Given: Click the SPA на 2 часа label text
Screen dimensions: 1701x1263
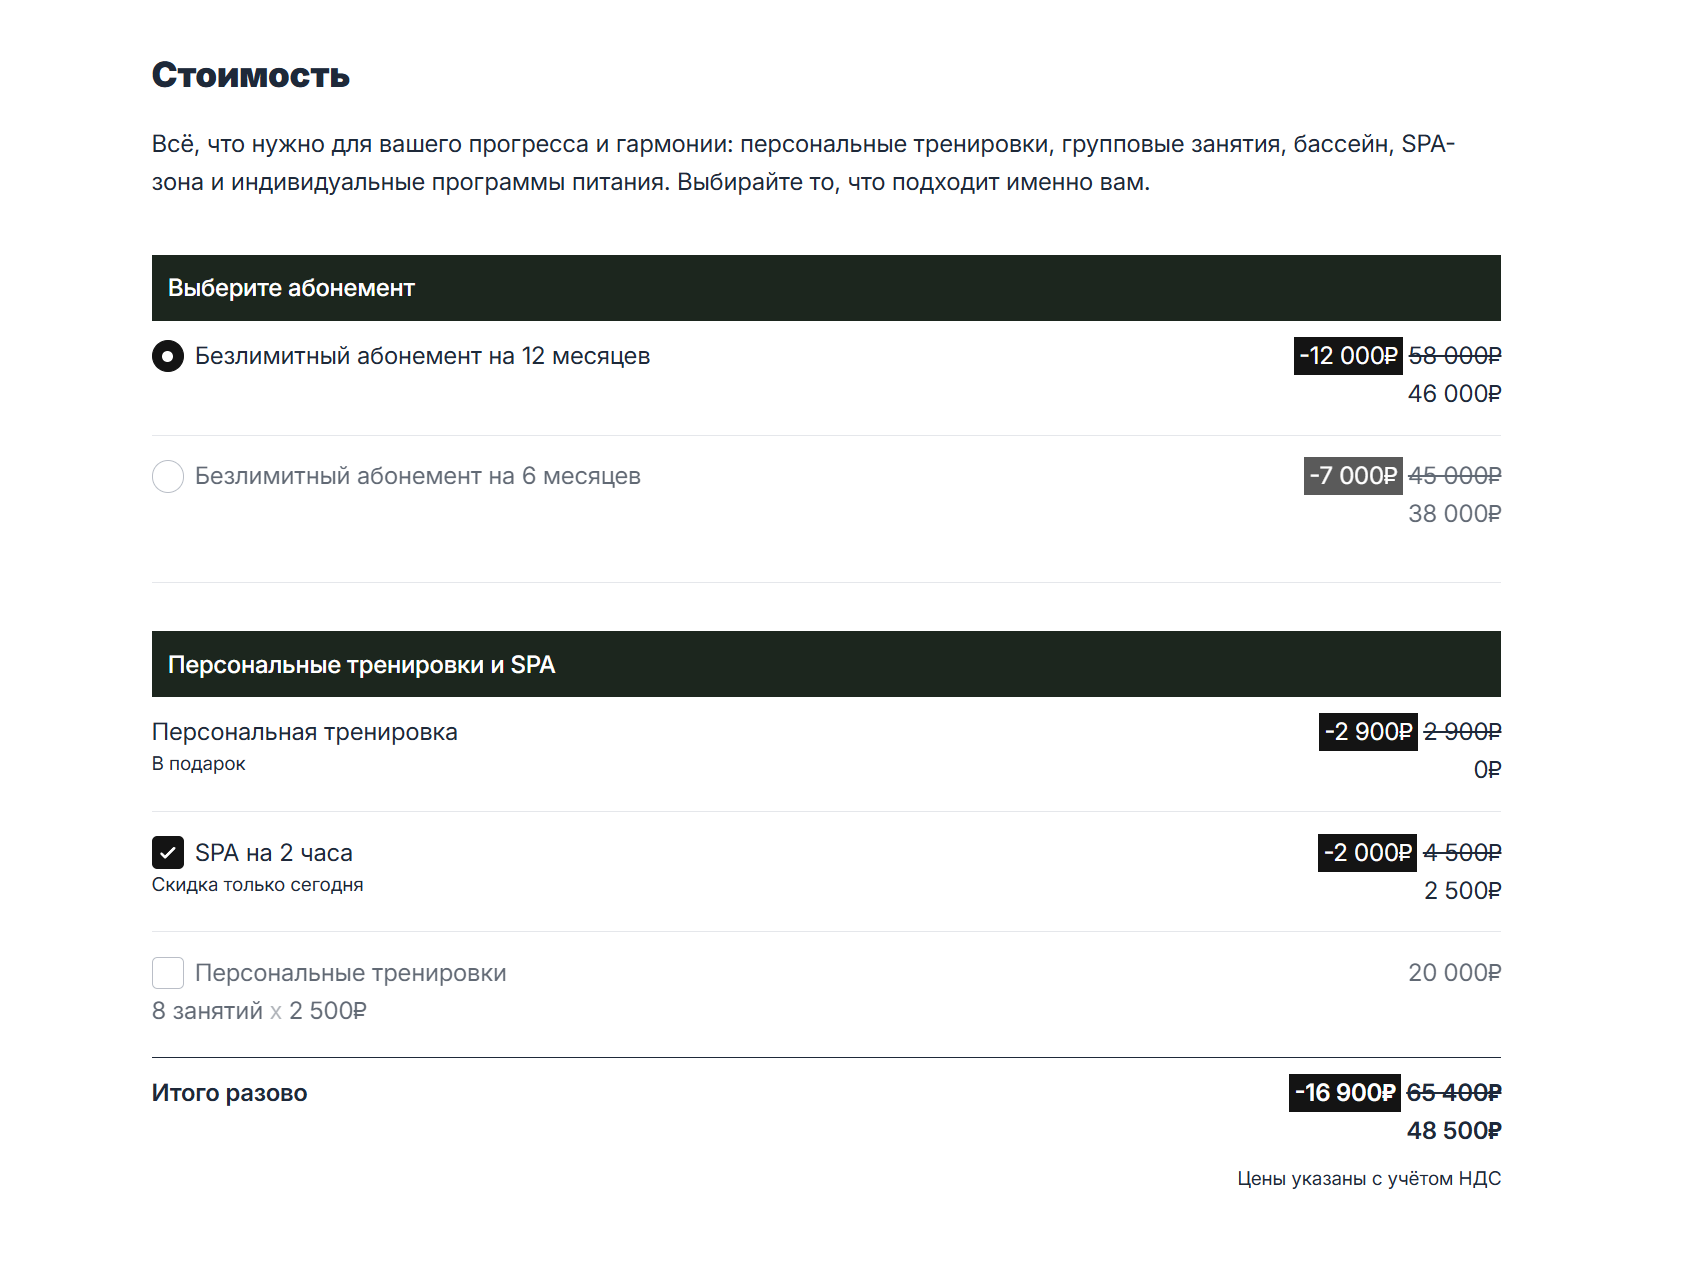Looking at the screenshot, I should [273, 853].
